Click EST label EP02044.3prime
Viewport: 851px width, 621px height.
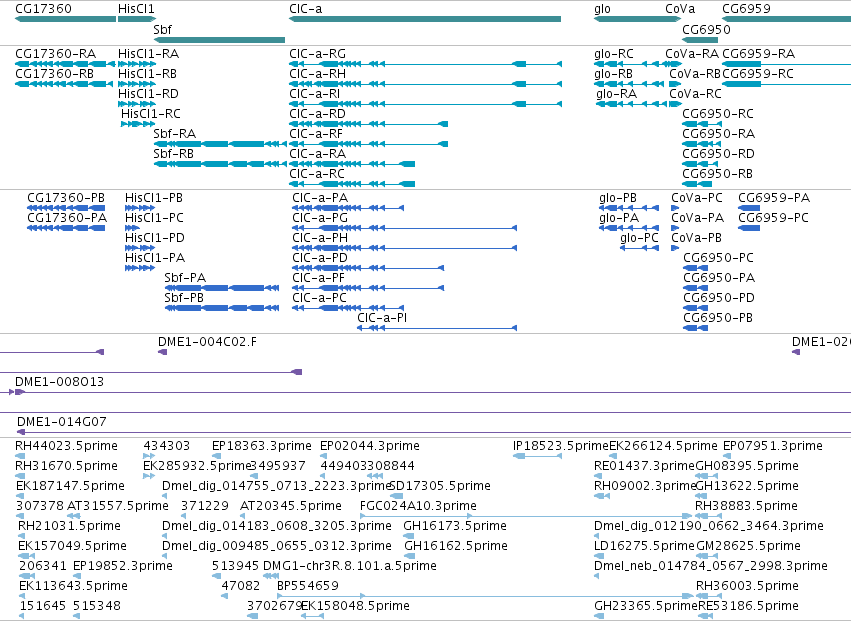point(370,446)
